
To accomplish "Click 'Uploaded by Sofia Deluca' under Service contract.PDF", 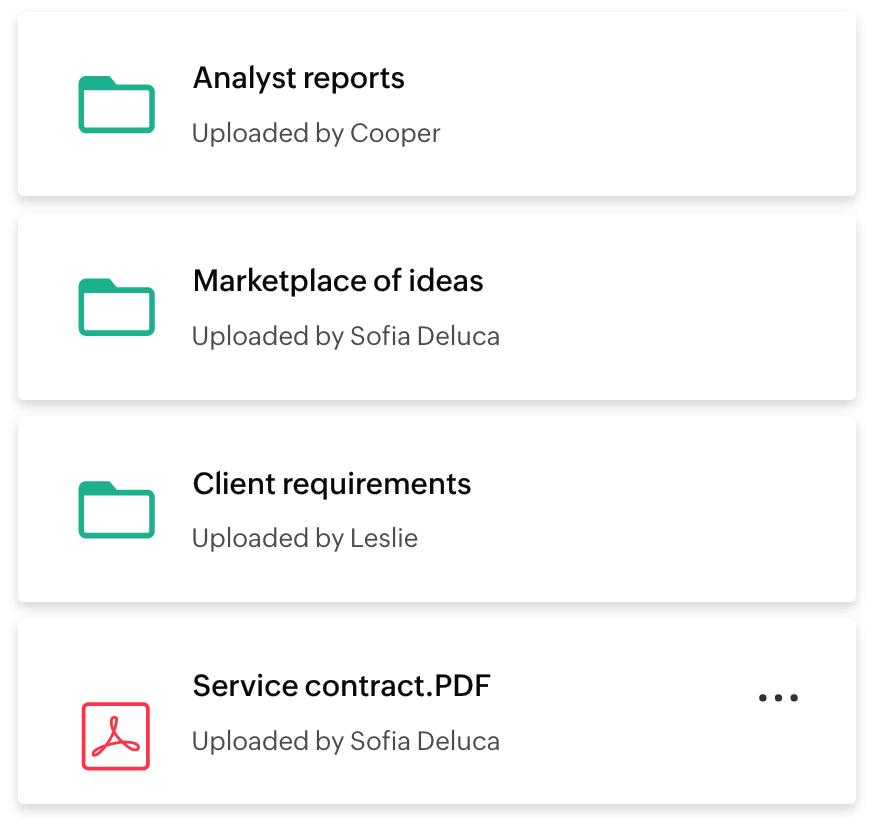I will (x=345, y=741).
